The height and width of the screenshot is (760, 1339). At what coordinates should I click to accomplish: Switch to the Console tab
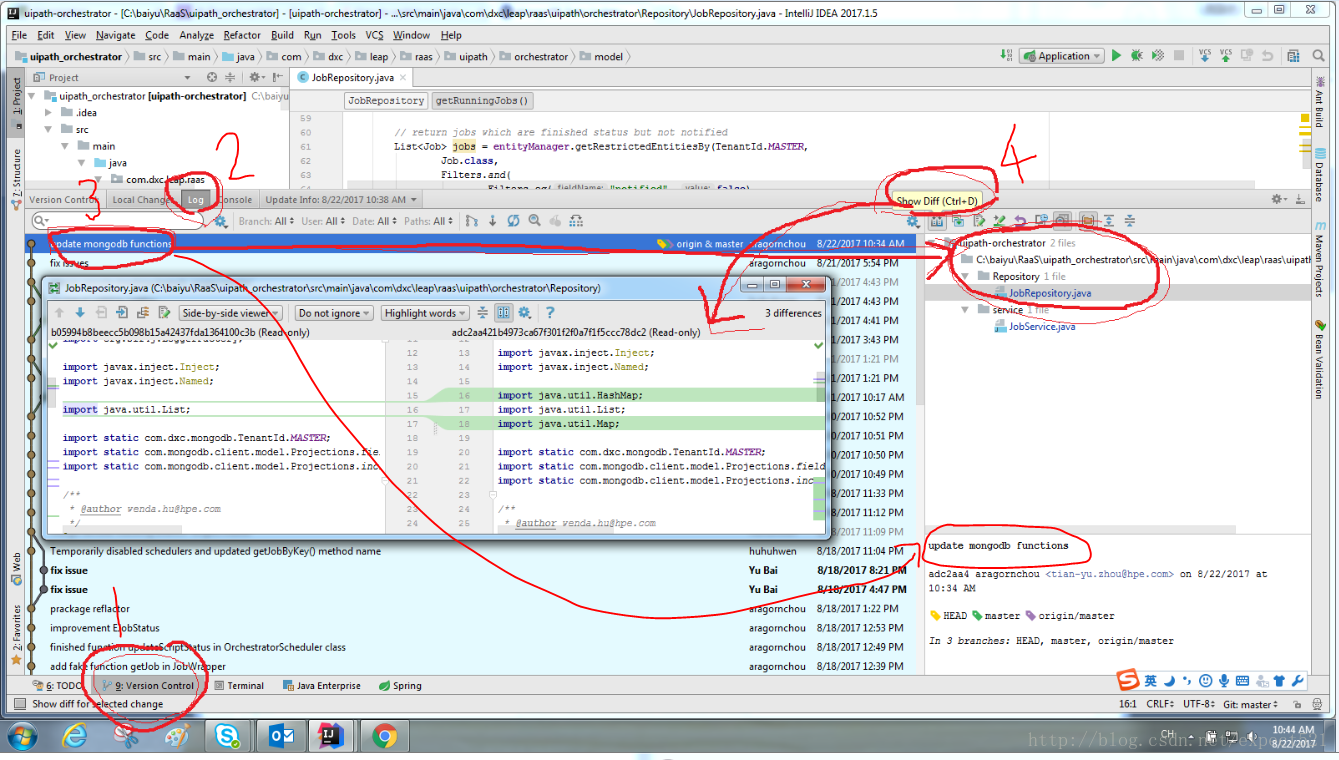pyautogui.click(x=236, y=199)
